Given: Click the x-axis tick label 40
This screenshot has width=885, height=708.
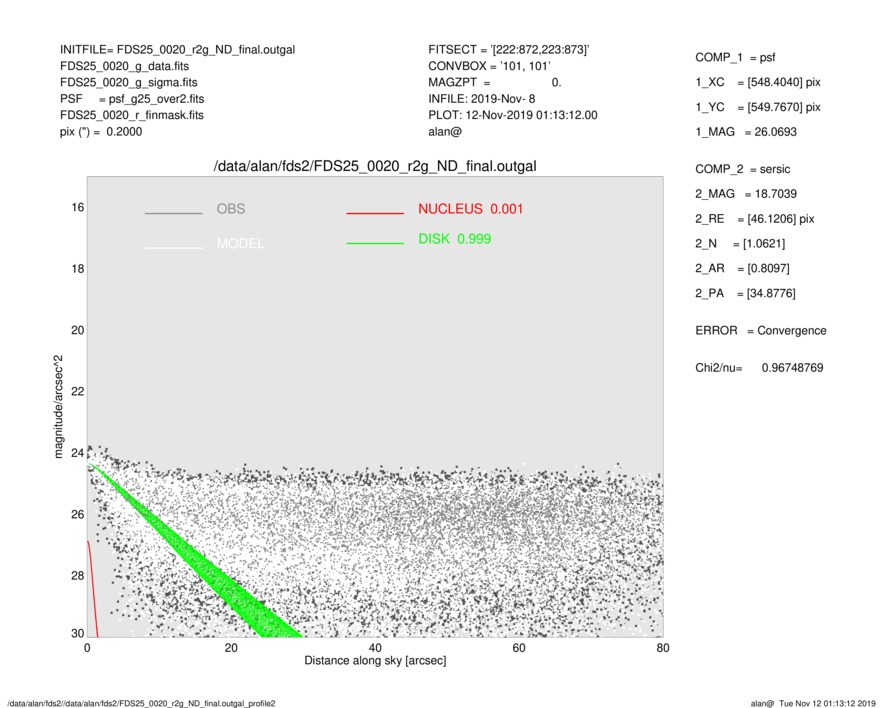Looking at the screenshot, I should pos(375,647).
